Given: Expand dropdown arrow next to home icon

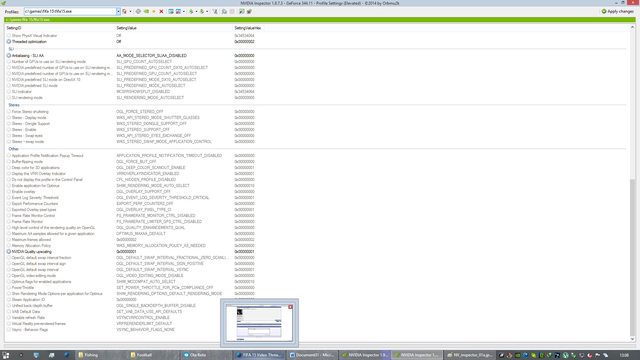Looking at the screenshot, I should coord(131,11).
